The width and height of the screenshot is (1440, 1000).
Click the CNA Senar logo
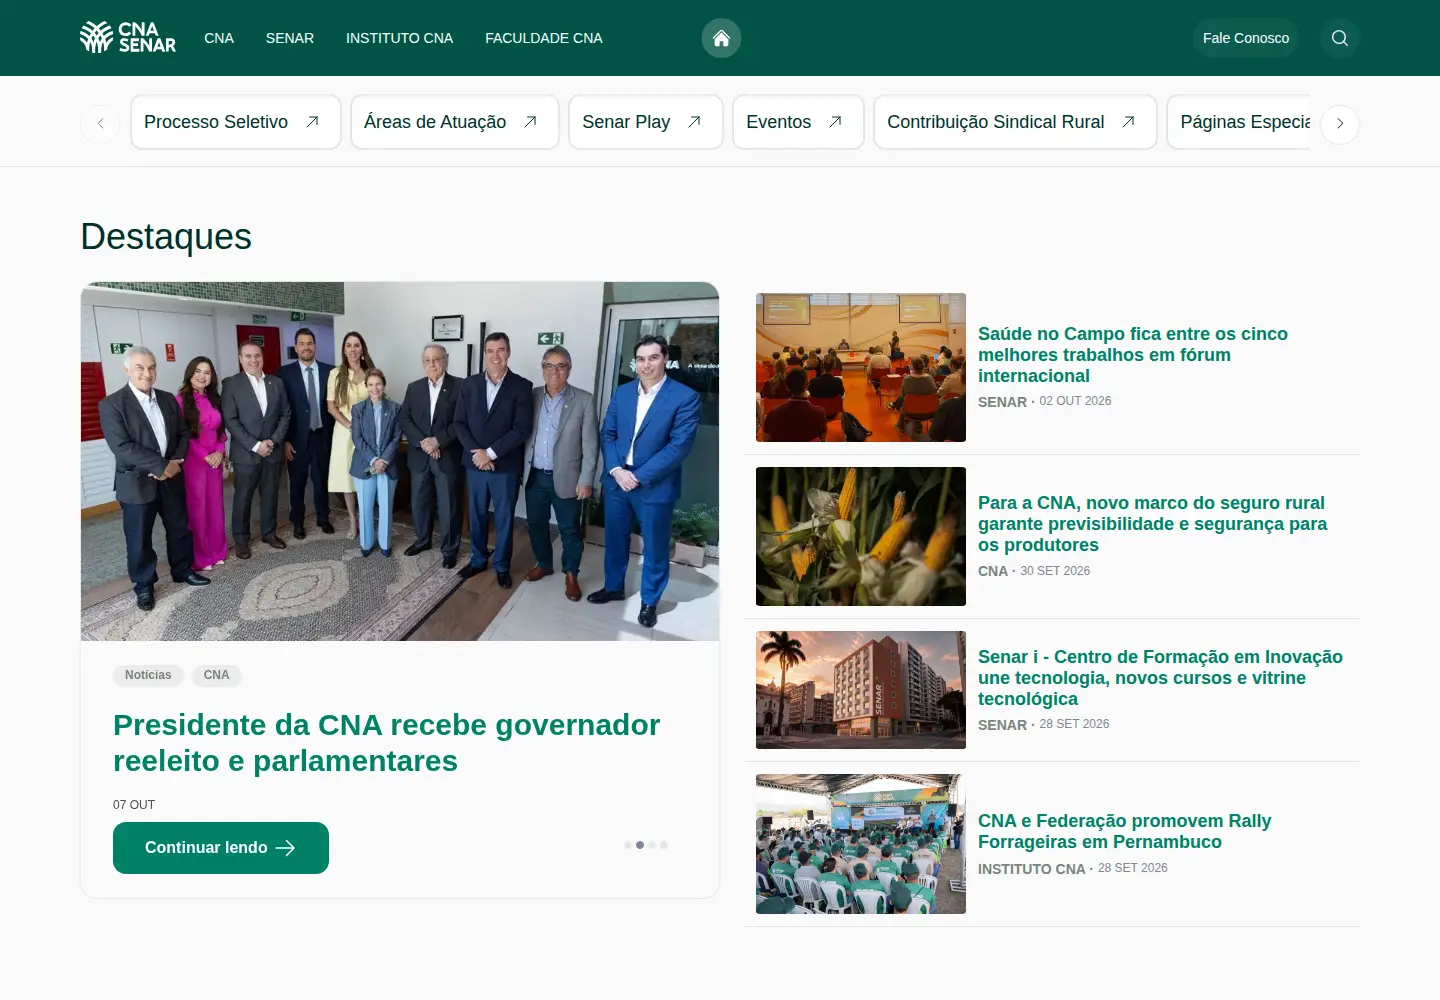[128, 37]
